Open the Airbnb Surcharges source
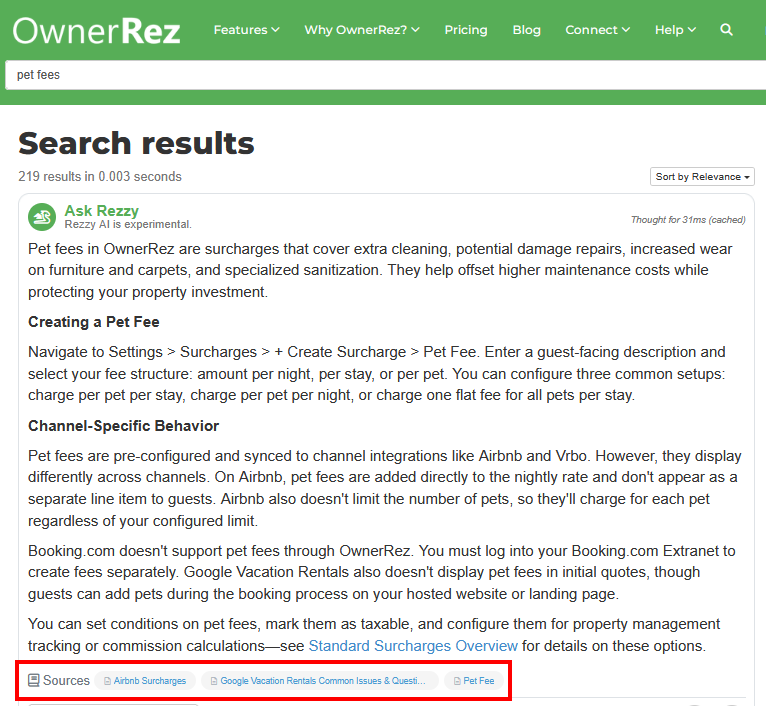Viewport: 766px width, 706px height. point(145,681)
